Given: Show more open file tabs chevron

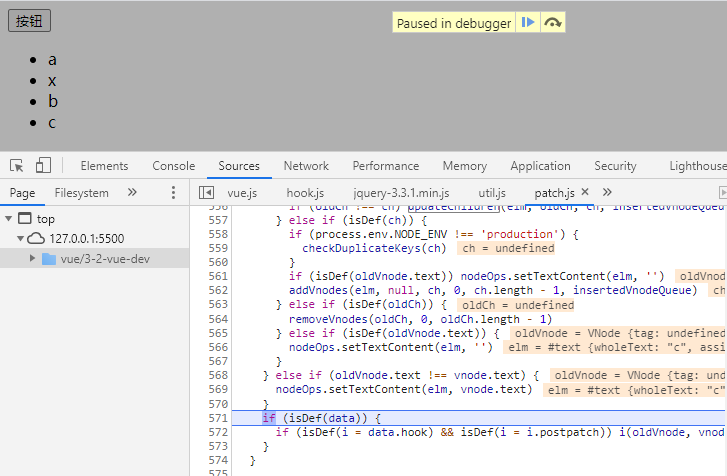Looking at the screenshot, I should pyautogui.click(x=607, y=192).
